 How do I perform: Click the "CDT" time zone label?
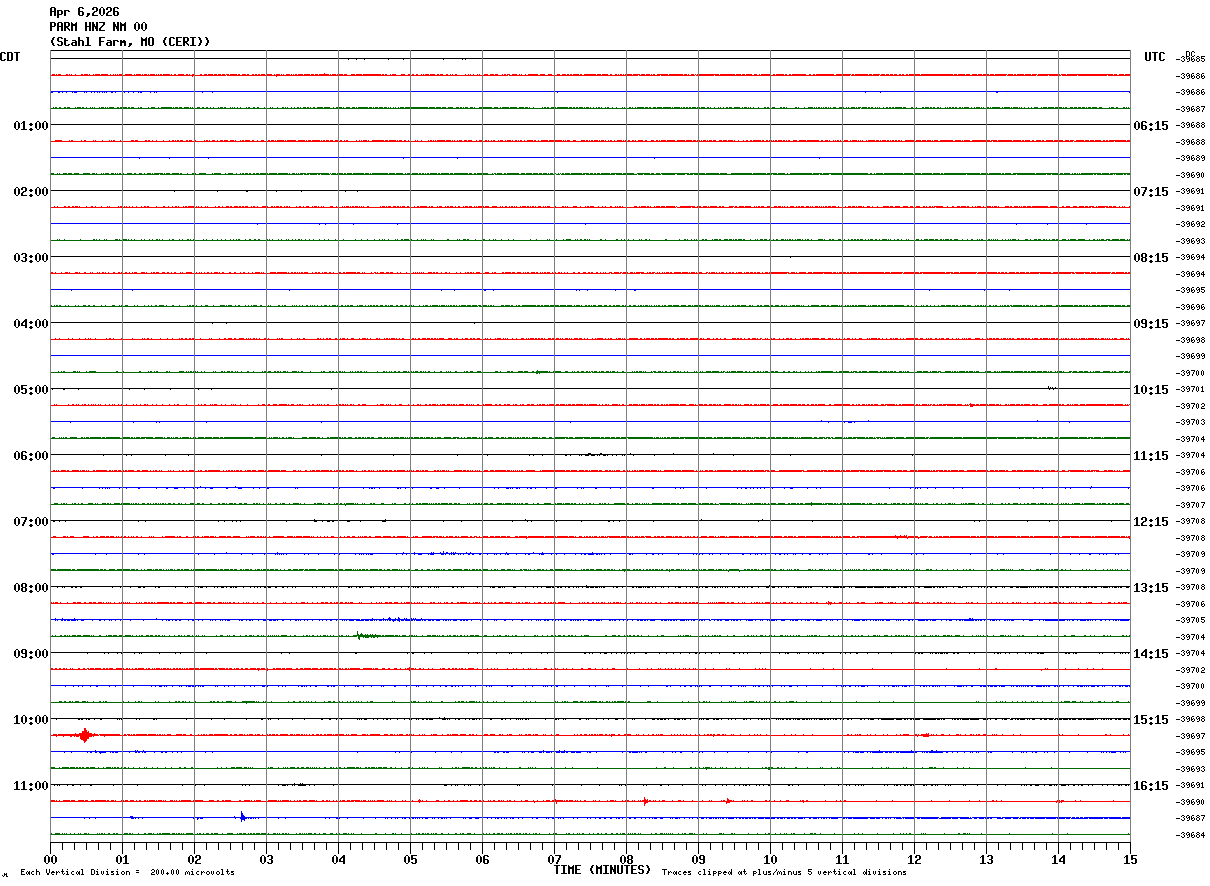pyautogui.click(x=10, y=57)
